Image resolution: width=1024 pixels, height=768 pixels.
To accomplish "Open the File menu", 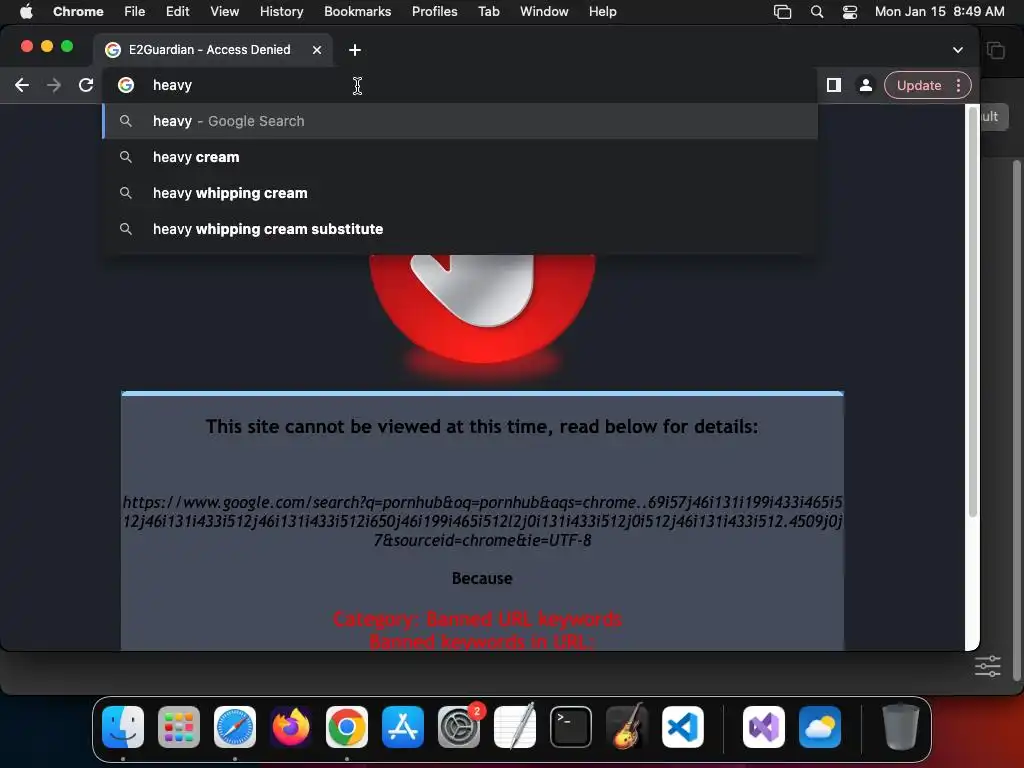I will point(135,11).
